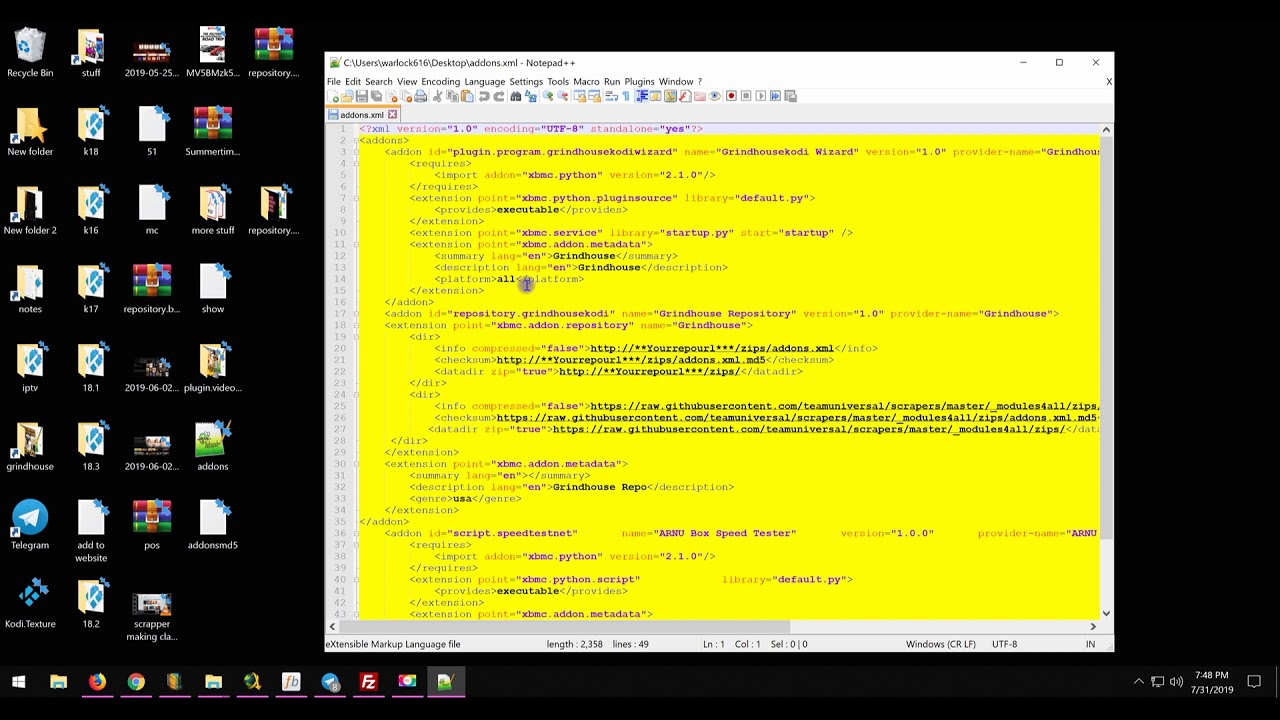
Task: Open FileZilla from the taskbar
Action: click(x=368, y=682)
